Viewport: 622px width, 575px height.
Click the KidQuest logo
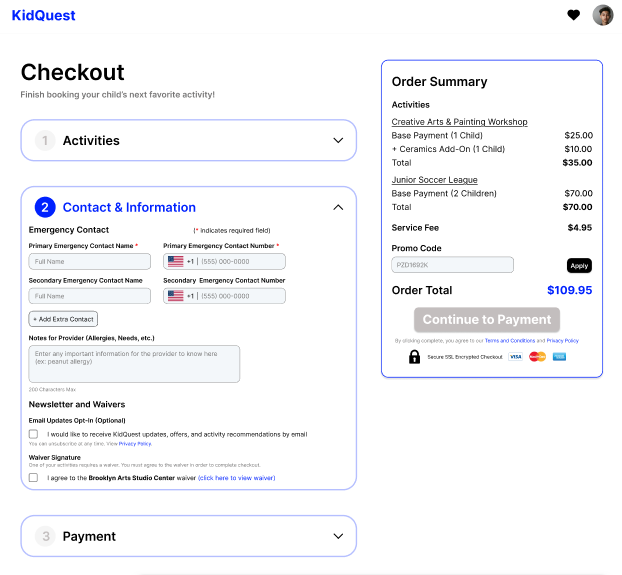pos(43,15)
